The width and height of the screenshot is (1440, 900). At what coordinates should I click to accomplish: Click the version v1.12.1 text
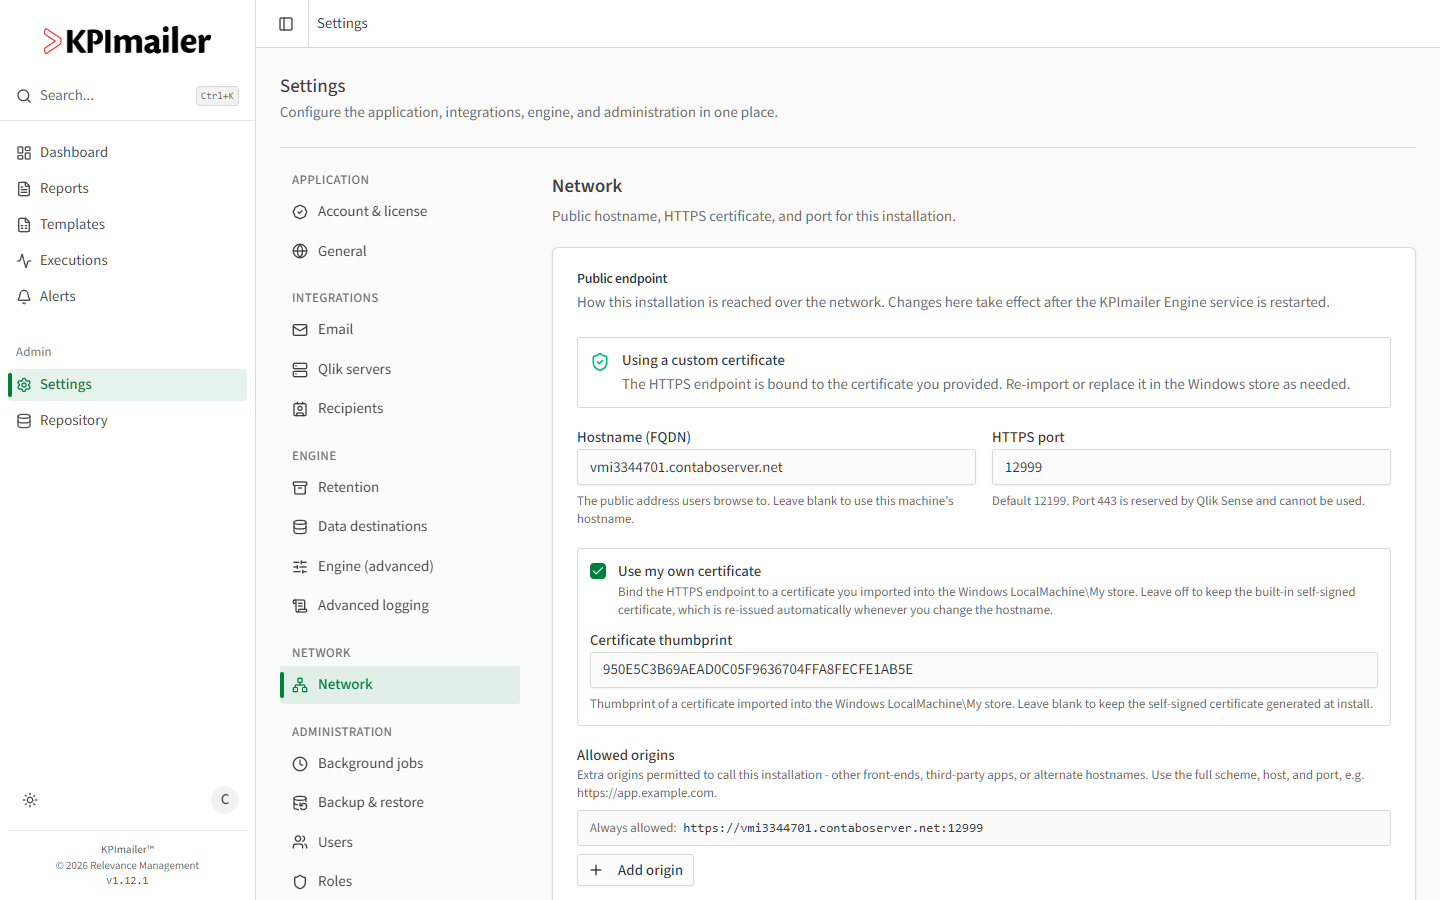pyautogui.click(x=127, y=881)
